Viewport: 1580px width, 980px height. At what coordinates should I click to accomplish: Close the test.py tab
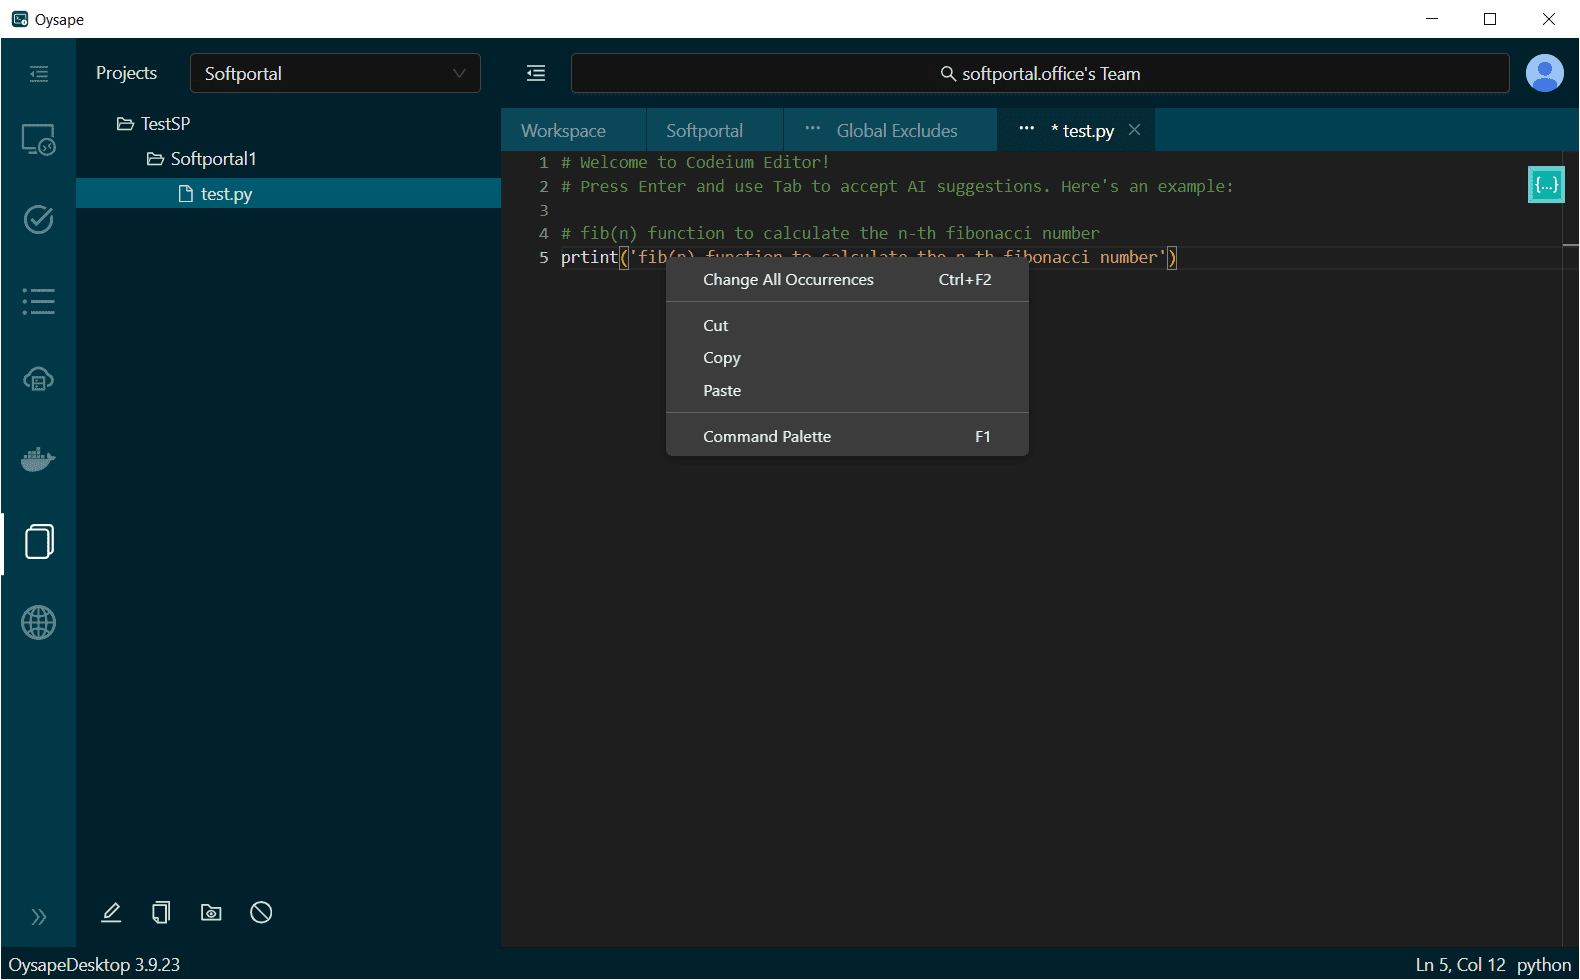tap(1134, 130)
